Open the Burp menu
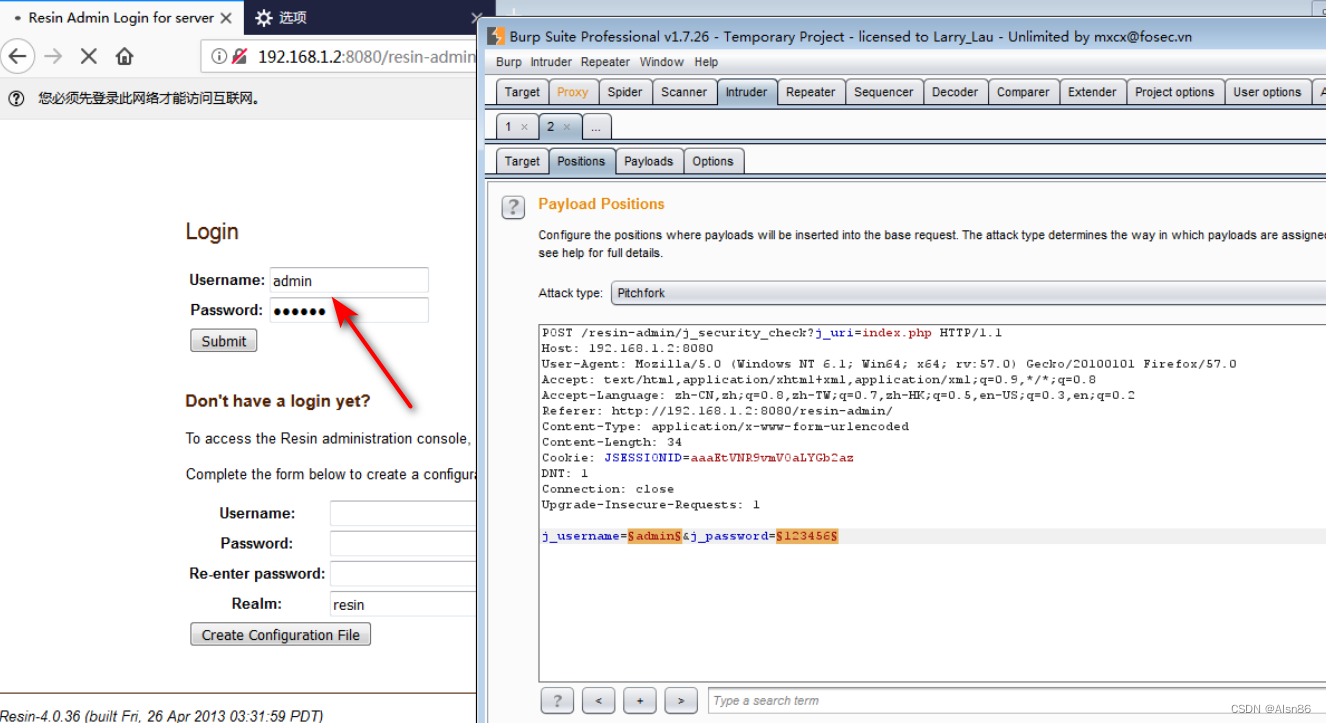 pyautogui.click(x=509, y=62)
